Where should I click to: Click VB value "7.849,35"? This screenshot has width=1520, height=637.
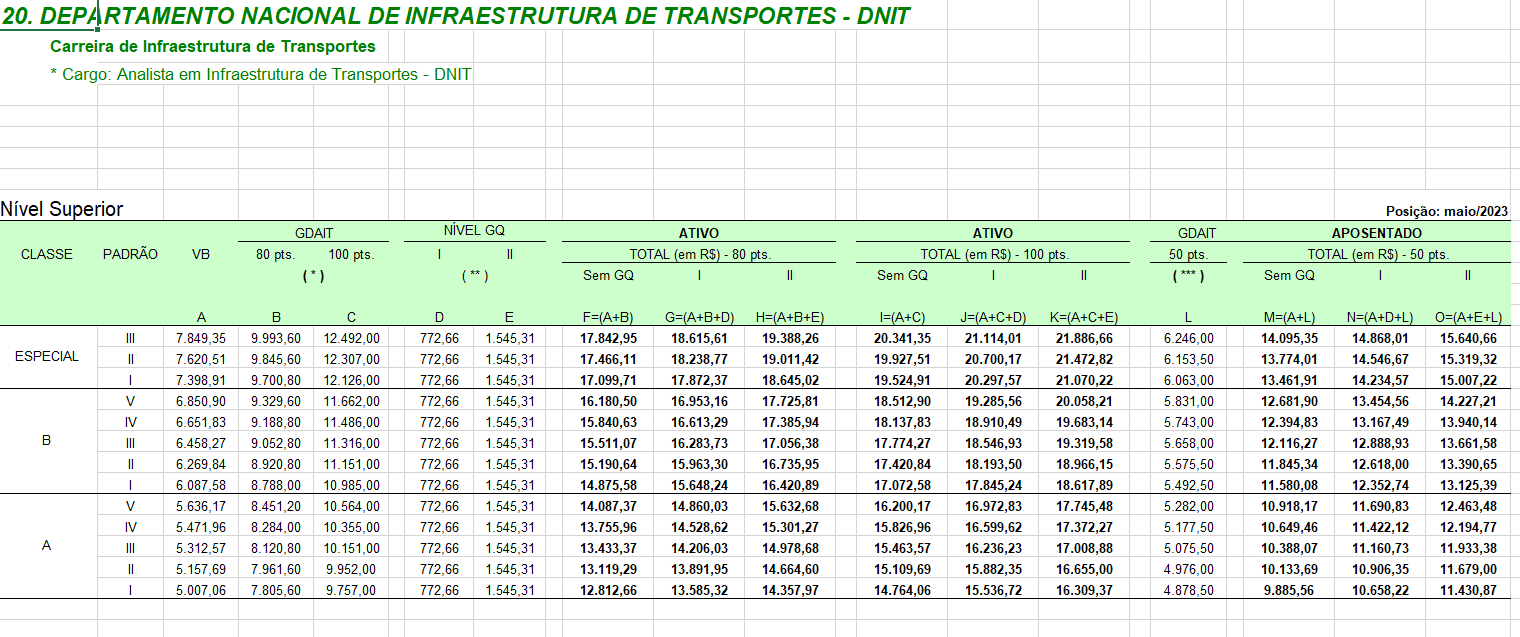[x=201, y=339]
